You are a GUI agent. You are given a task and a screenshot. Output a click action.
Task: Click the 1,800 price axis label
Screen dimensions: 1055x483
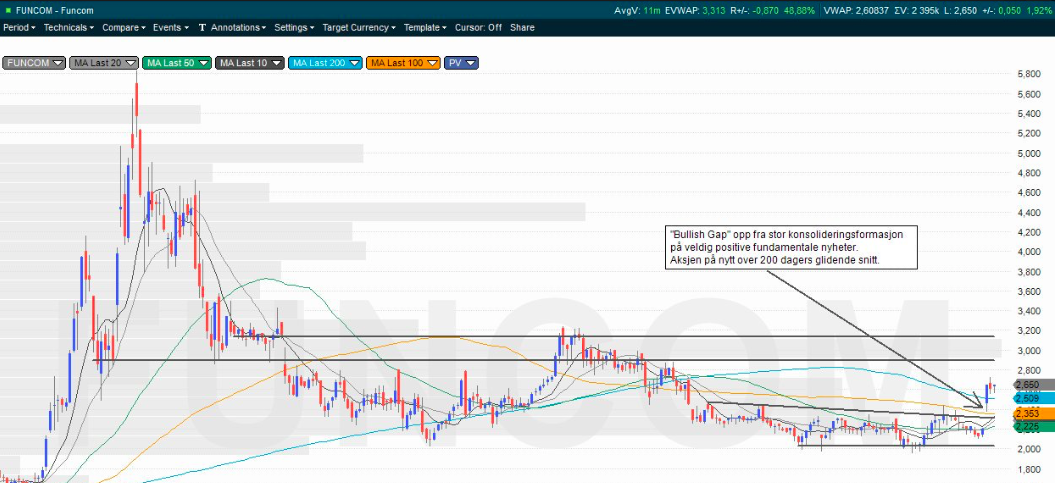point(1027,468)
